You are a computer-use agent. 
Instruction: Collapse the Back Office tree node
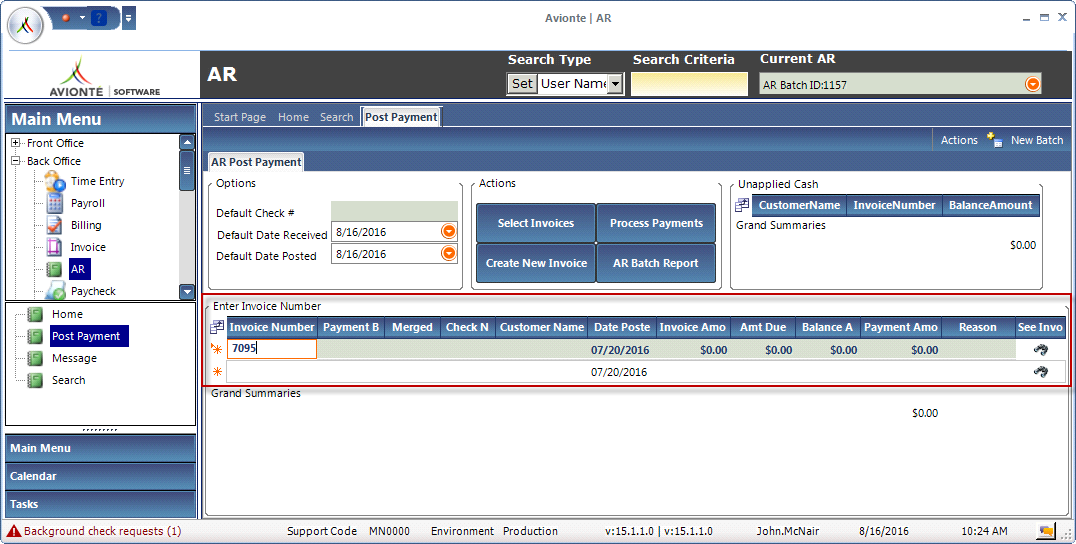tap(16, 161)
